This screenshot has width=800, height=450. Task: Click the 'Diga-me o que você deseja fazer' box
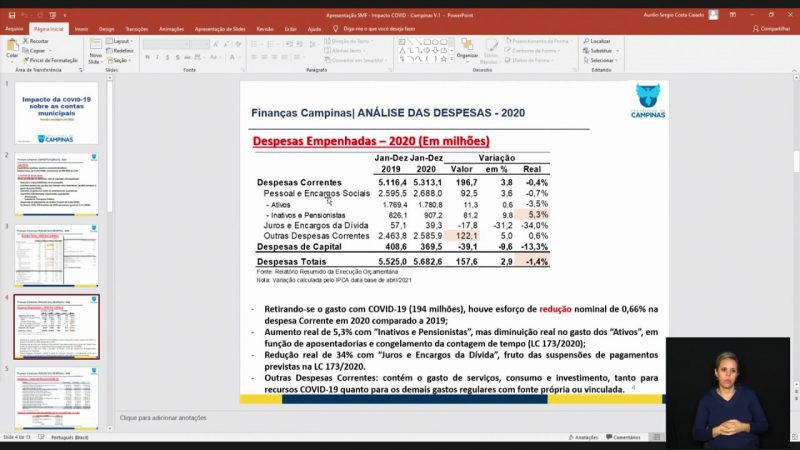(x=376, y=29)
